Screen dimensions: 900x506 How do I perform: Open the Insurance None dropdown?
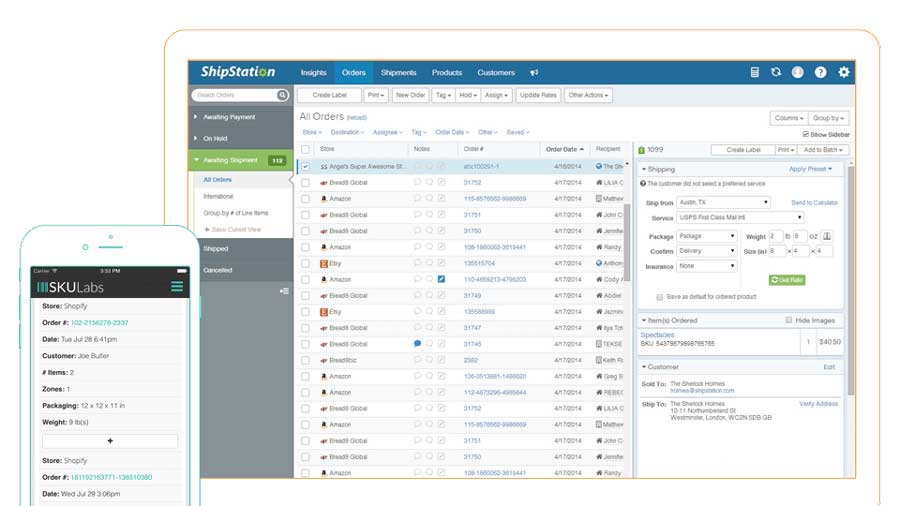point(707,266)
